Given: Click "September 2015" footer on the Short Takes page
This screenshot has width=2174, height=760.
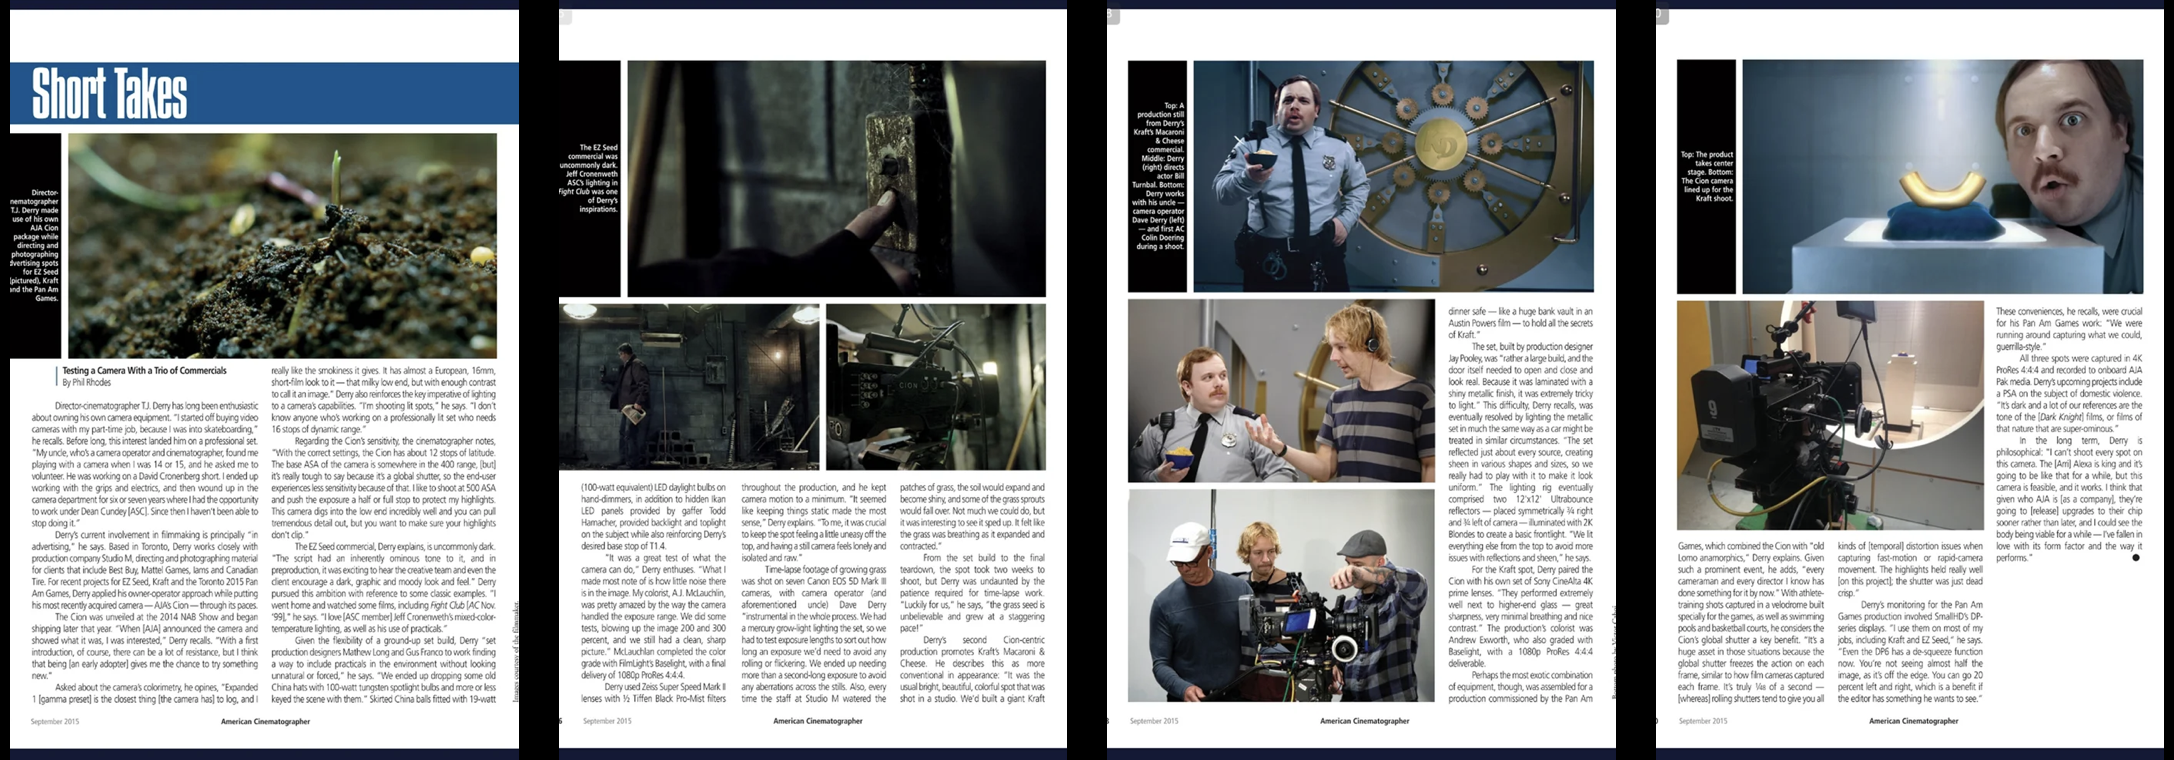Looking at the screenshot, I should point(54,721).
